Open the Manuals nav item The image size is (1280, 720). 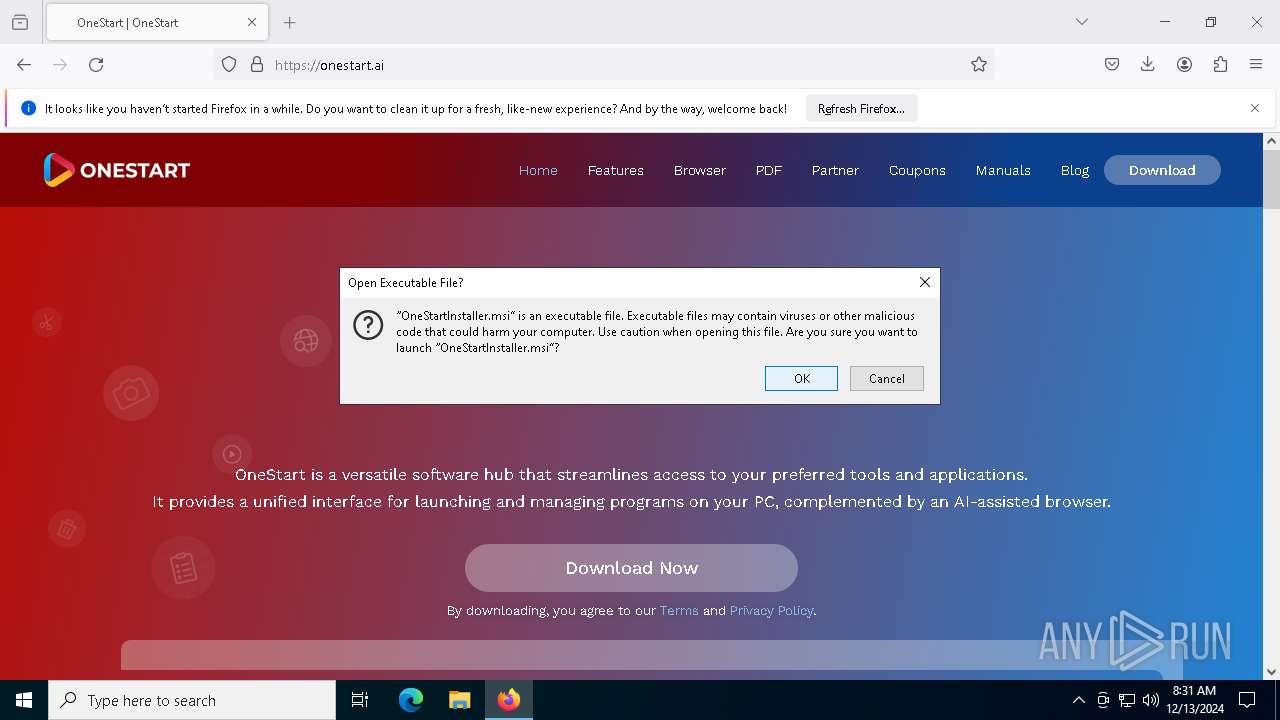click(x=1003, y=170)
